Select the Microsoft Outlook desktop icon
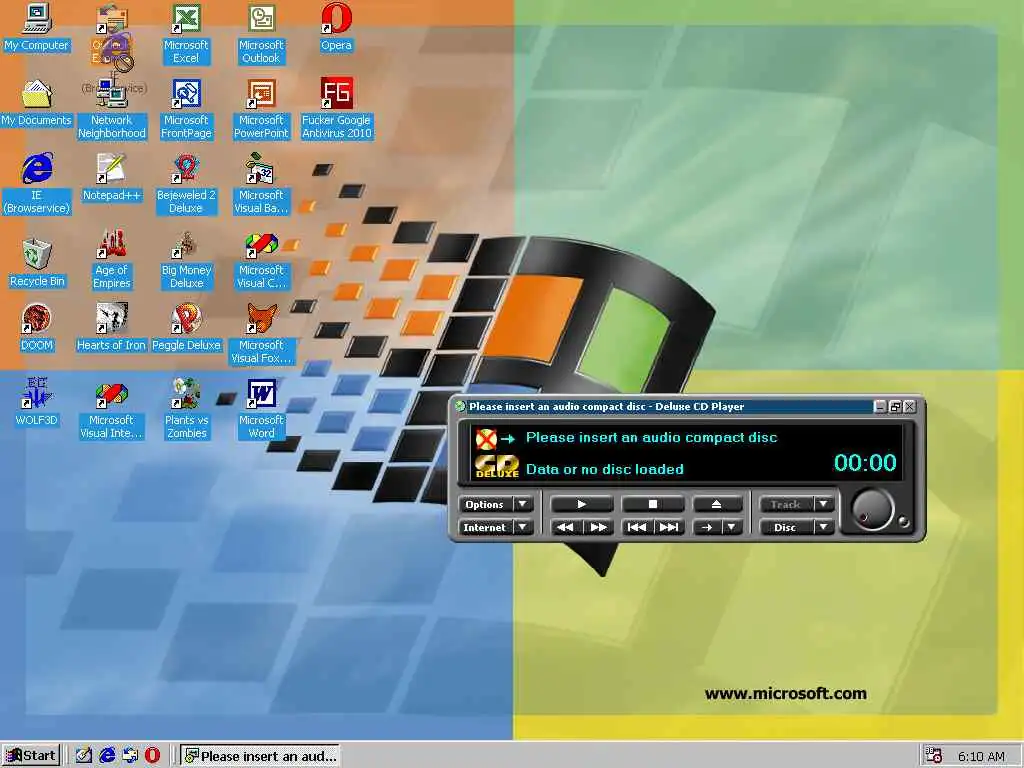1024x768 pixels. (261, 34)
